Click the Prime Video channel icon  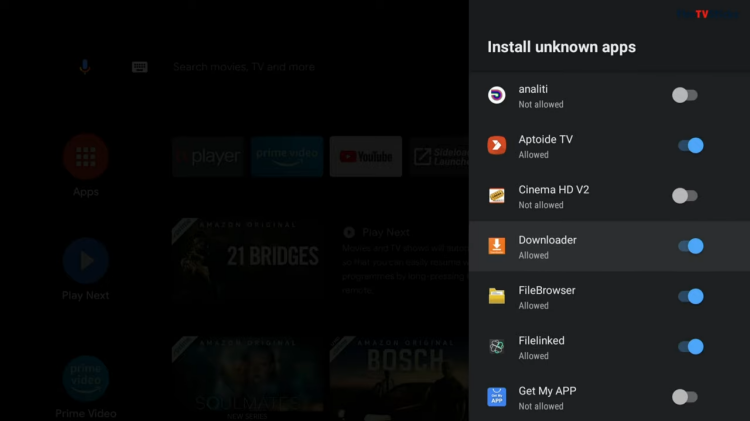coord(86,378)
